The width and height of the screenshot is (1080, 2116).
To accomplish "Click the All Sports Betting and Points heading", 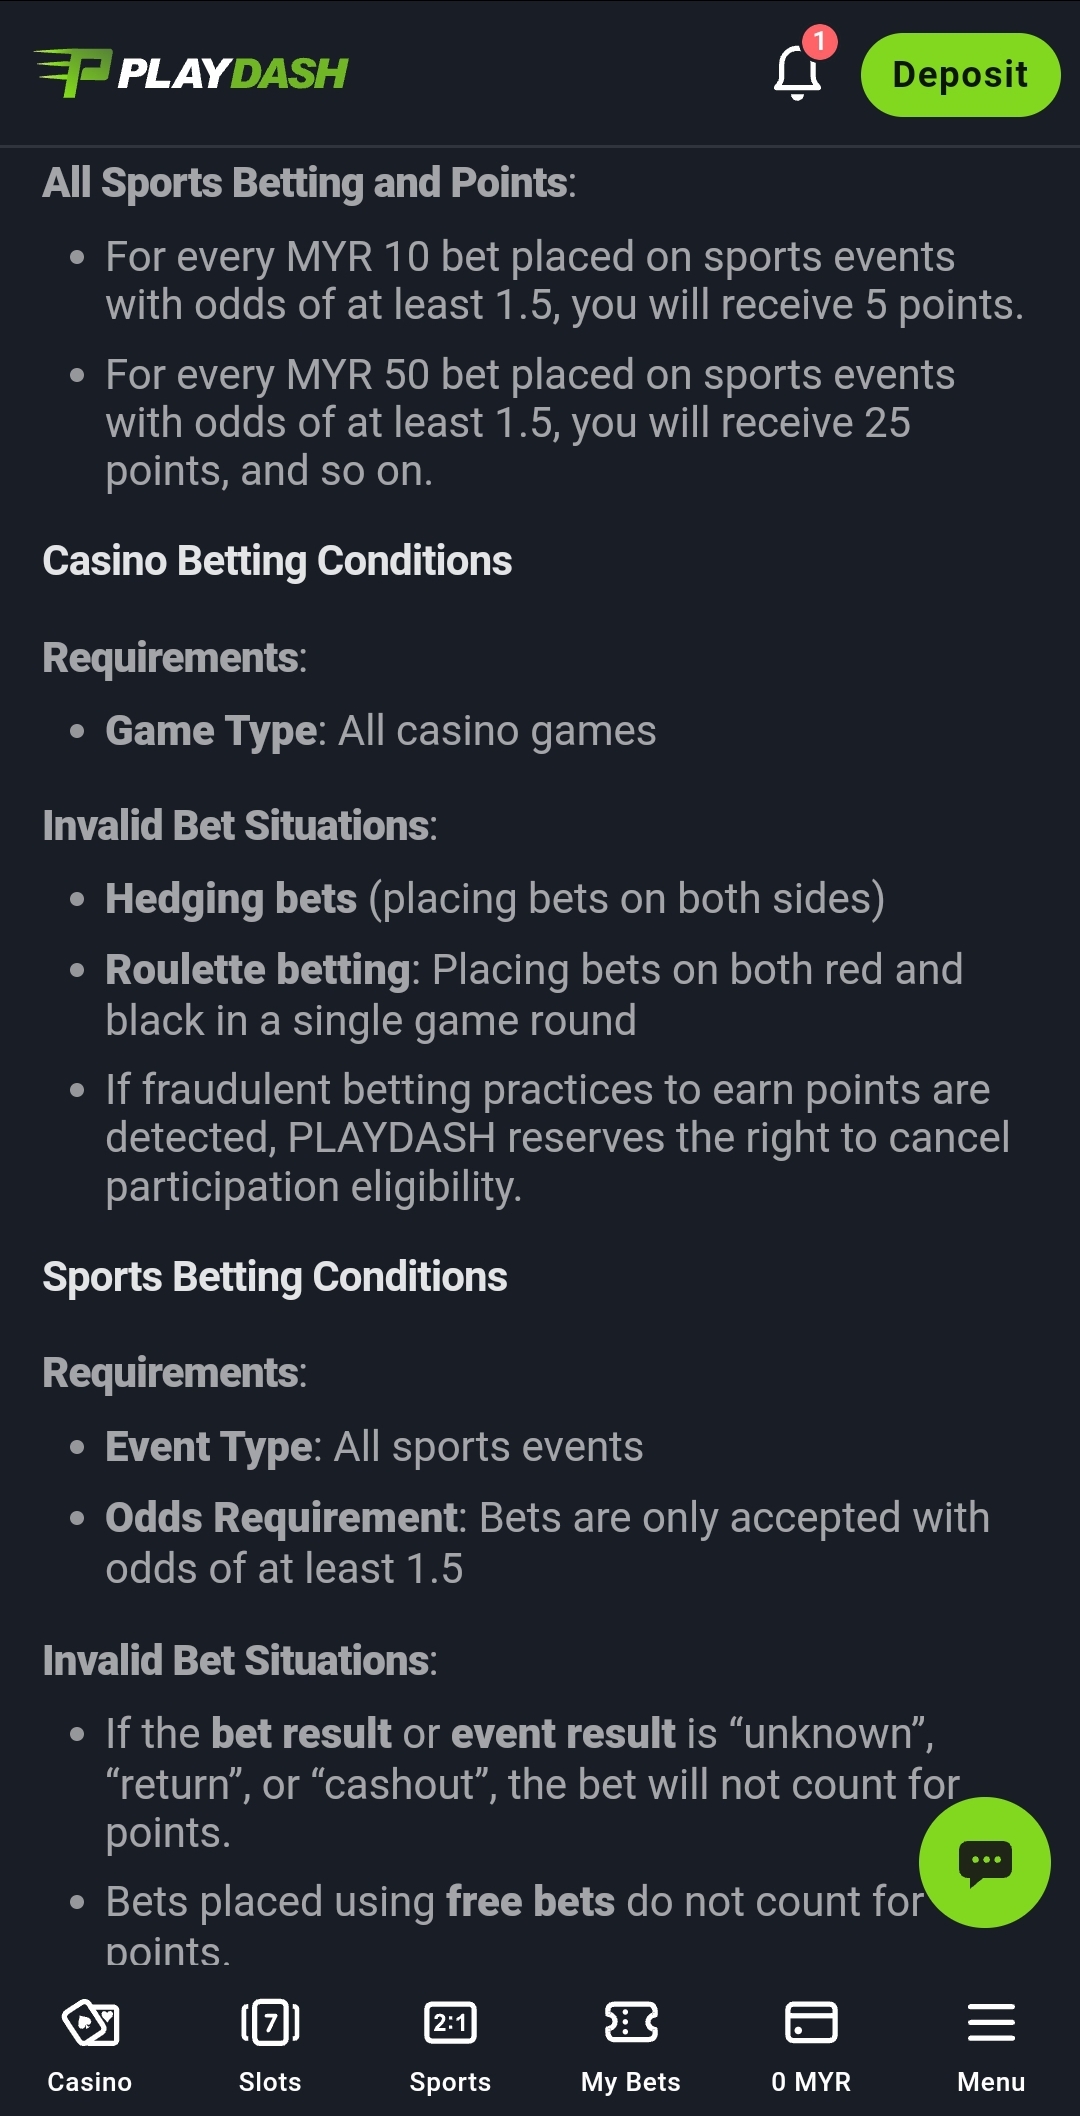I will (x=309, y=183).
